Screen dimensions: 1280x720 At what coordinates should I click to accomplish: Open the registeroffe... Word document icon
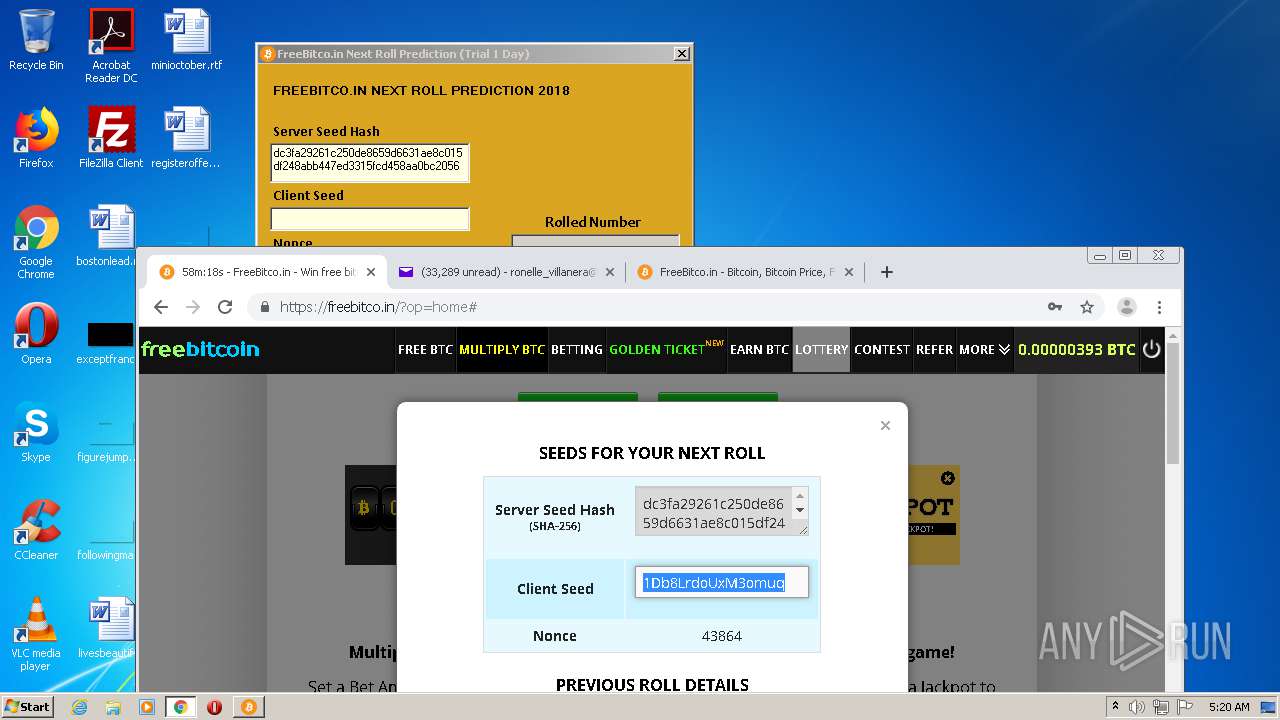(x=187, y=138)
